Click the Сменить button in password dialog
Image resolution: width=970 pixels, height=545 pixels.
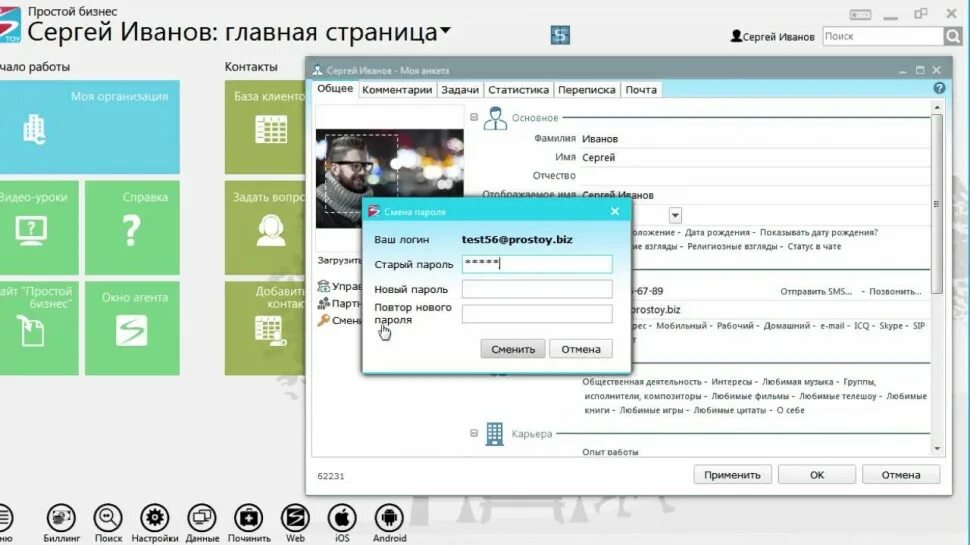[x=513, y=349]
